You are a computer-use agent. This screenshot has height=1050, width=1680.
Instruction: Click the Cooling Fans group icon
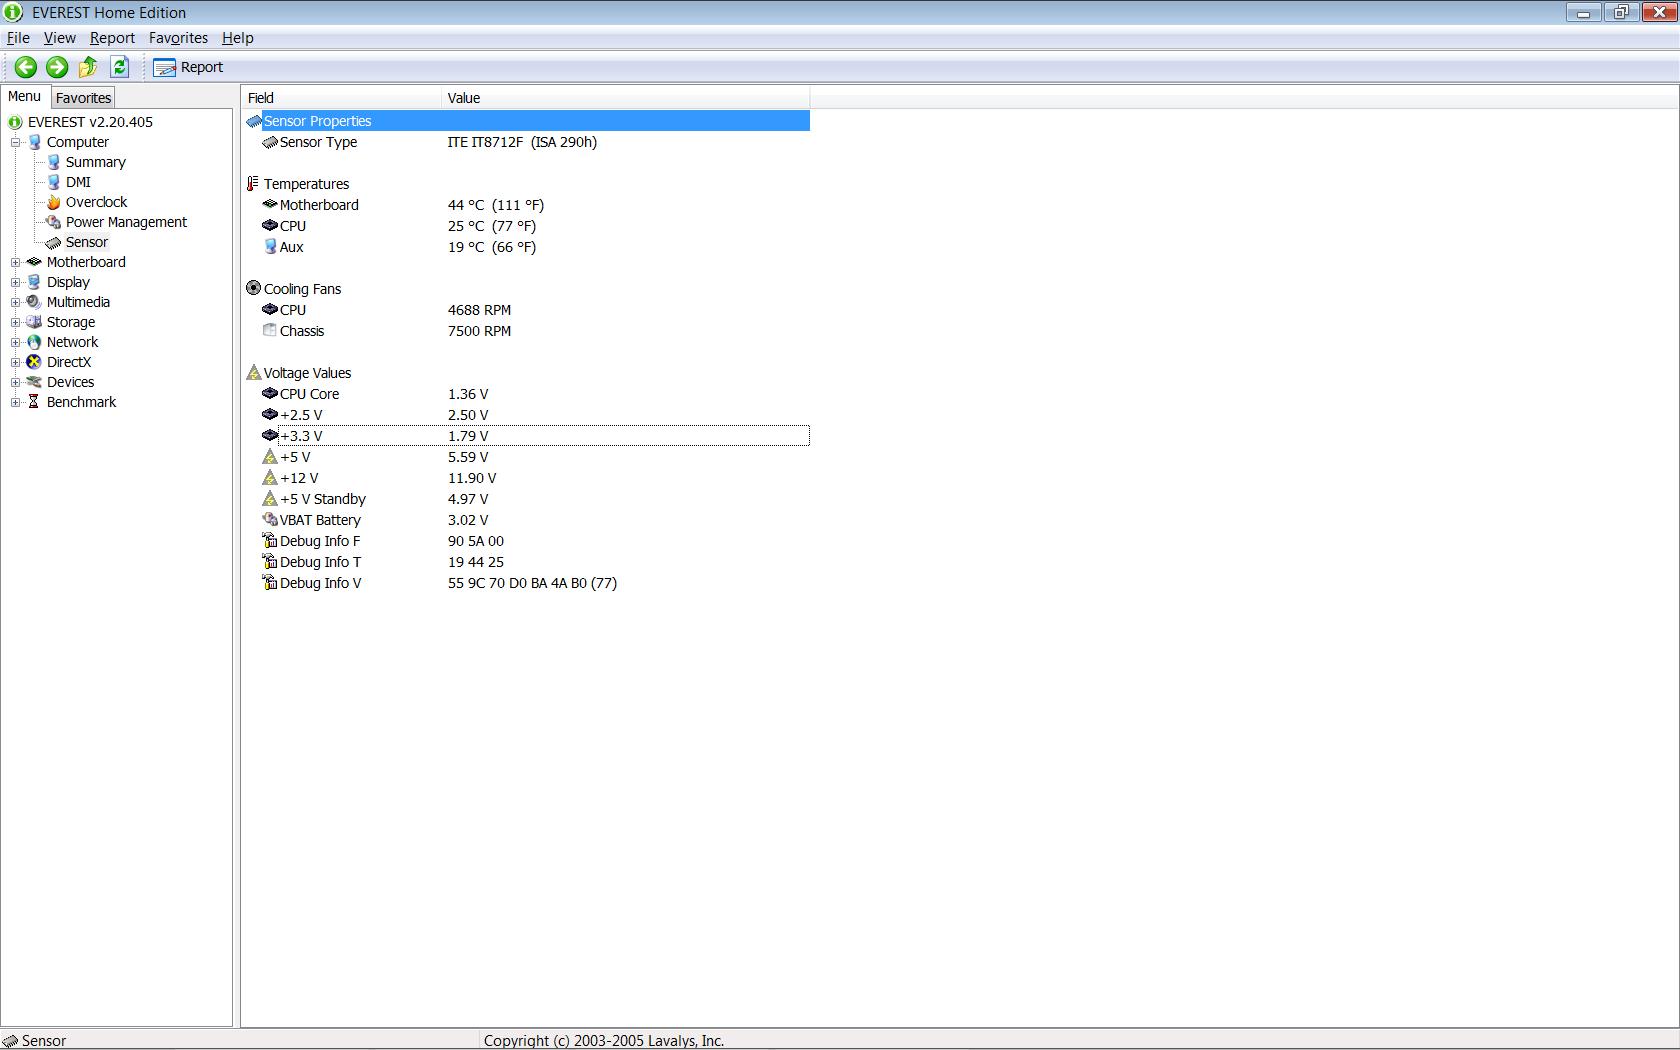tap(253, 289)
